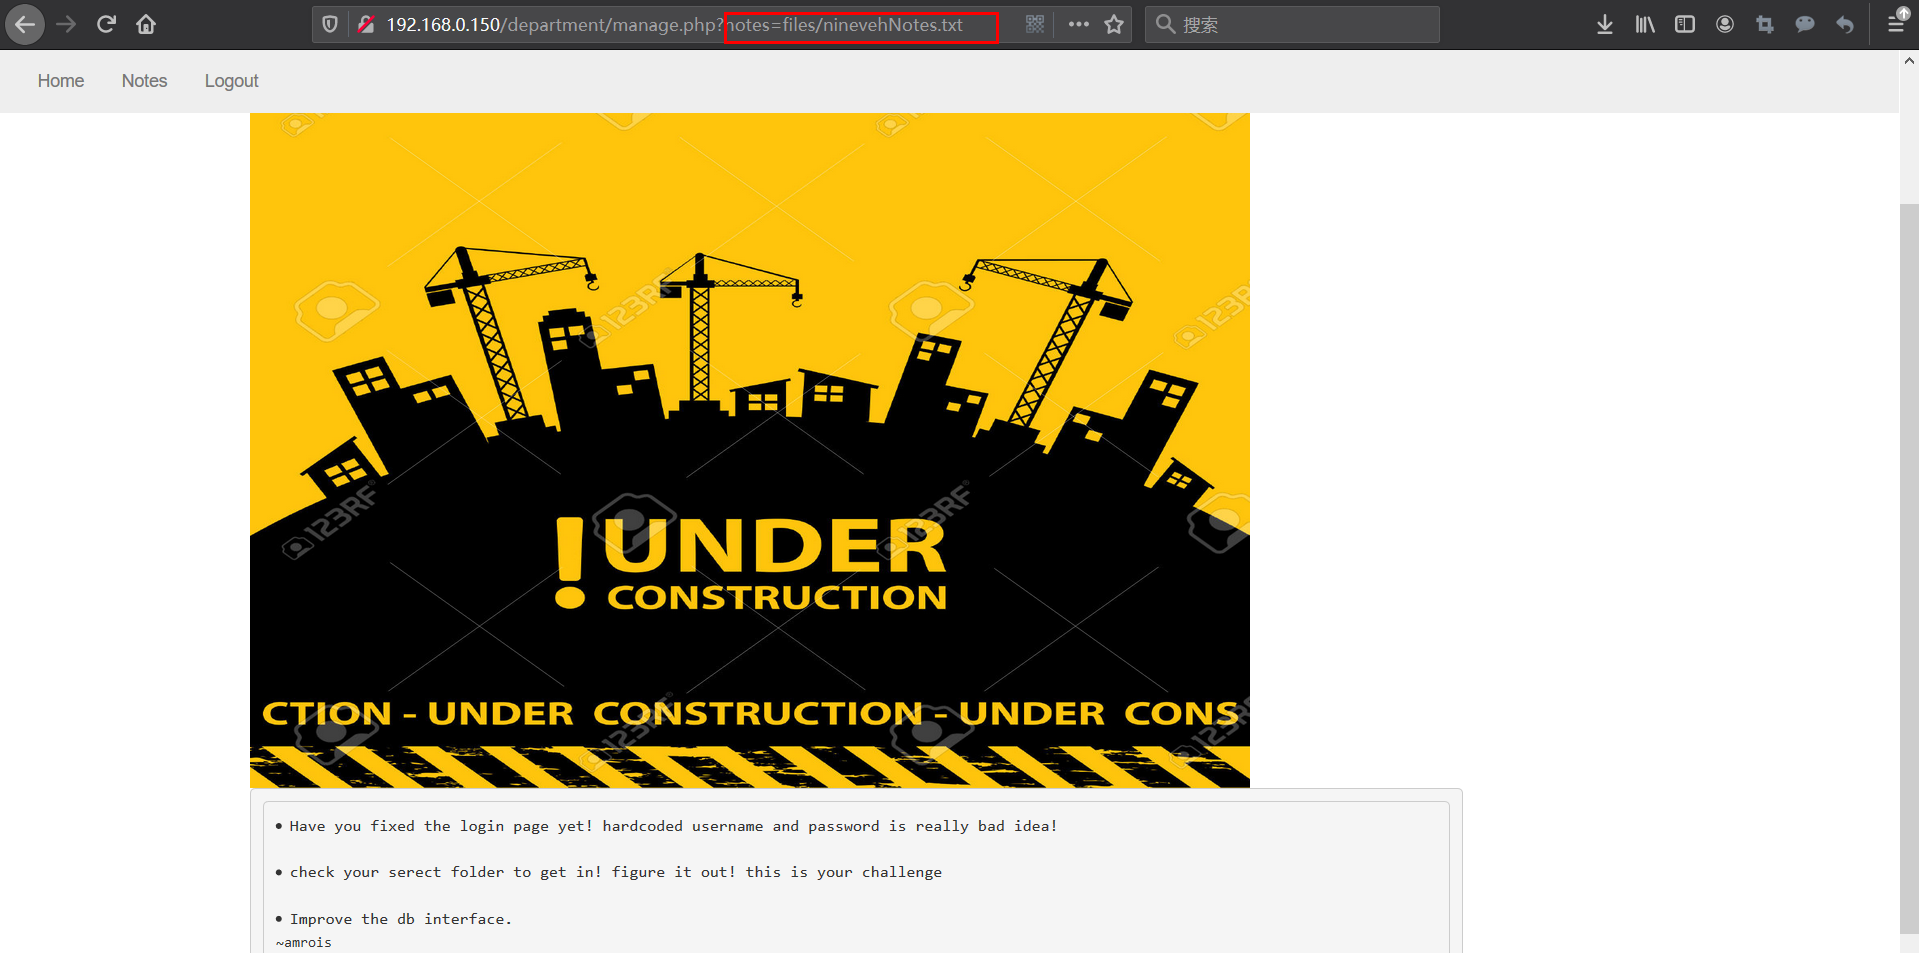The width and height of the screenshot is (1919, 953).
Task: Open the page actions three-dot menu
Action: pyautogui.click(x=1078, y=24)
